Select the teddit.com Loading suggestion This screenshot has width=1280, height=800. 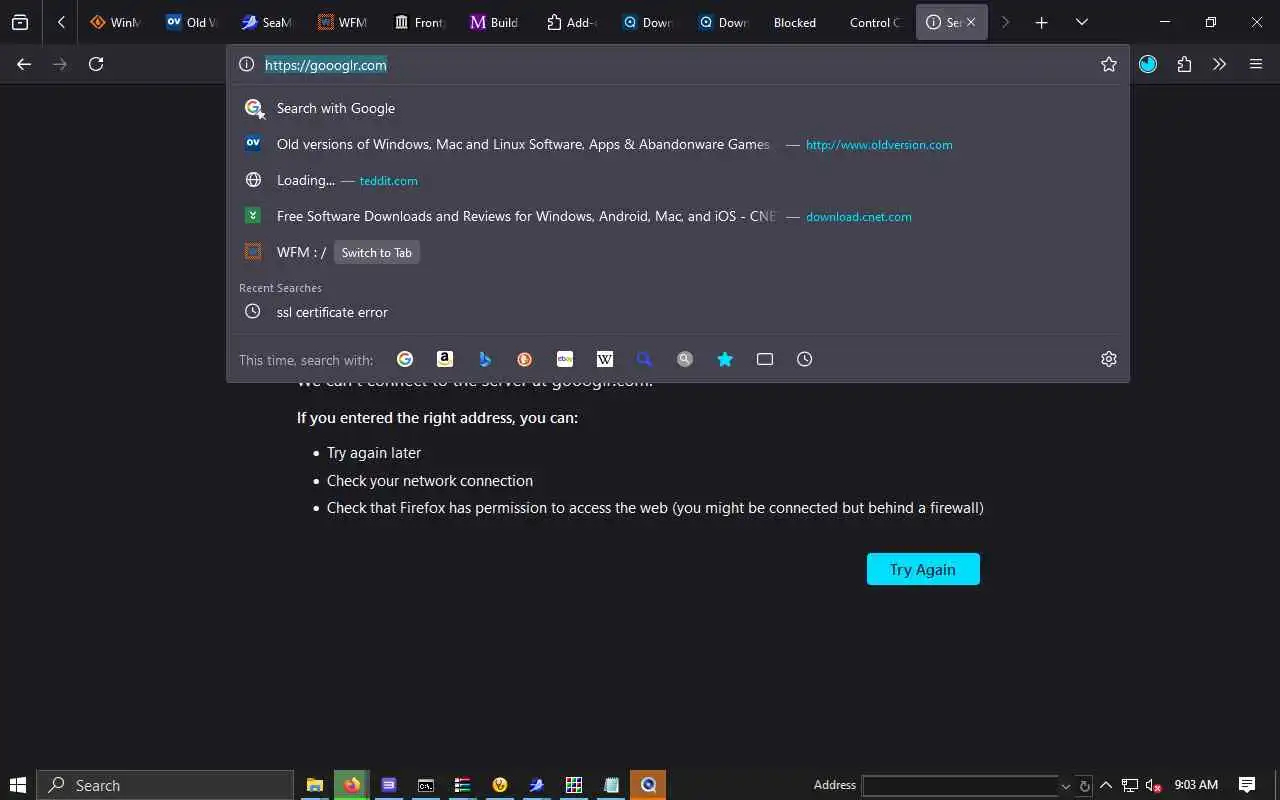(678, 180)
